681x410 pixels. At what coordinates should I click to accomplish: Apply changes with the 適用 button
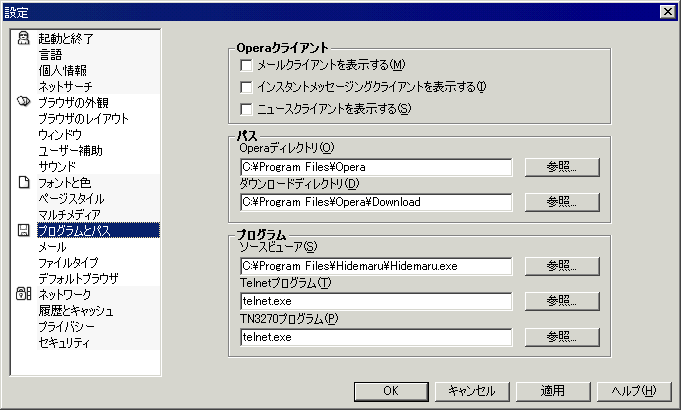553,390
